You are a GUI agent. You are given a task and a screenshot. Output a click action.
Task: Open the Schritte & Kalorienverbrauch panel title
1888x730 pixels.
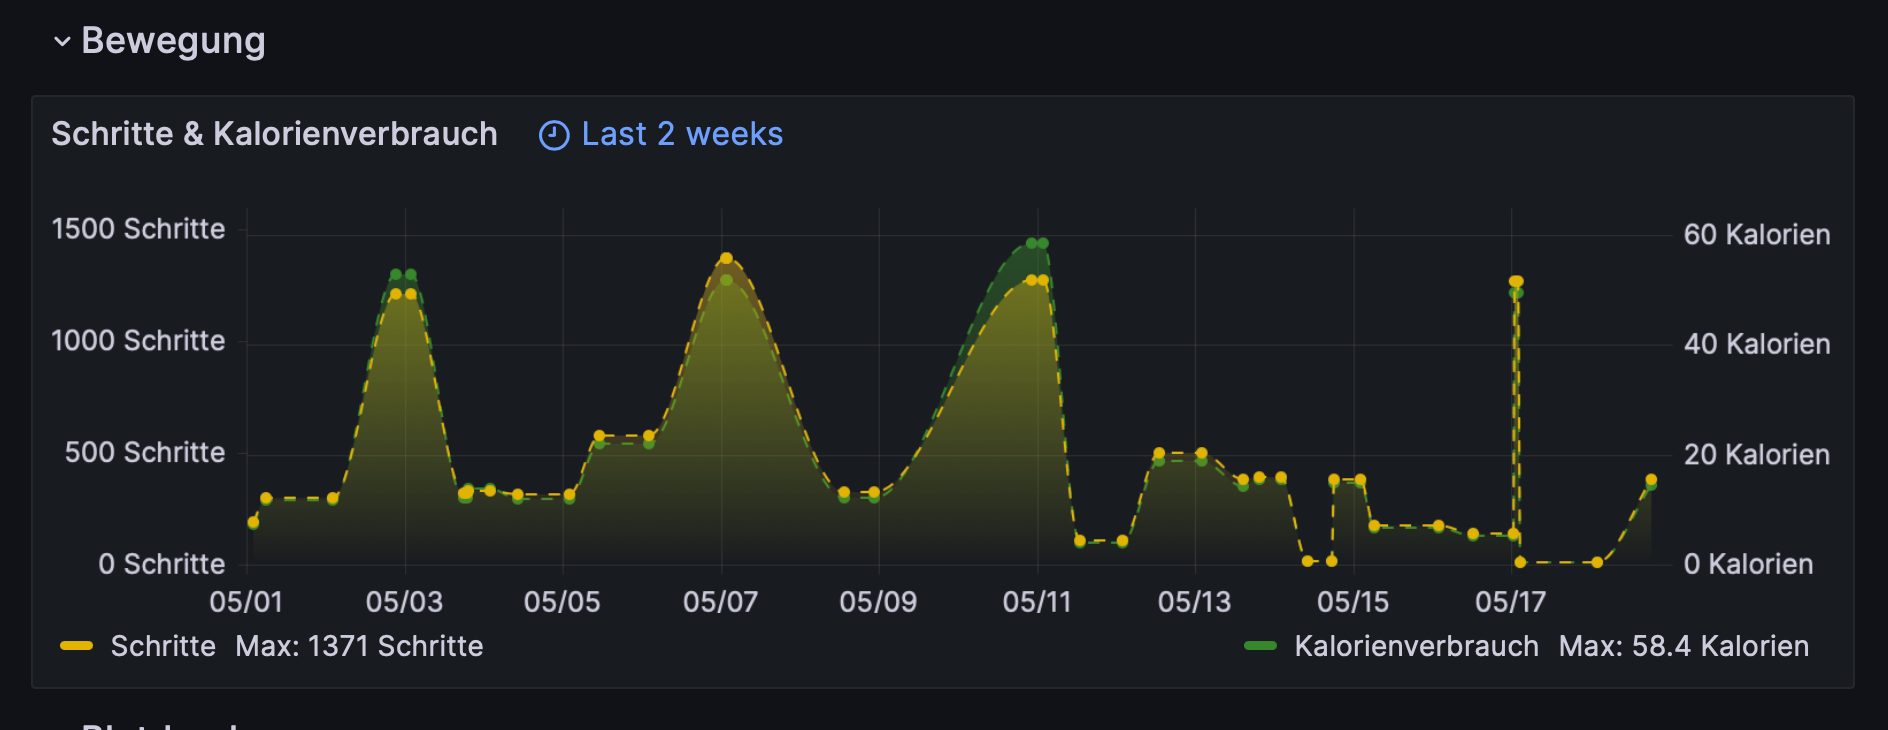coord(274,134)
